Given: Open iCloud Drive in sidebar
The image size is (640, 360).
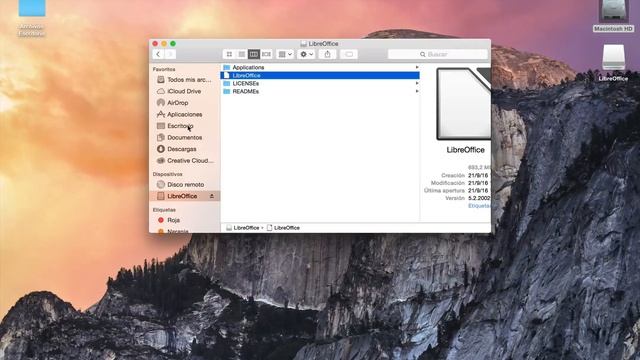Looking at the screenshot, I should click(184, 91).
